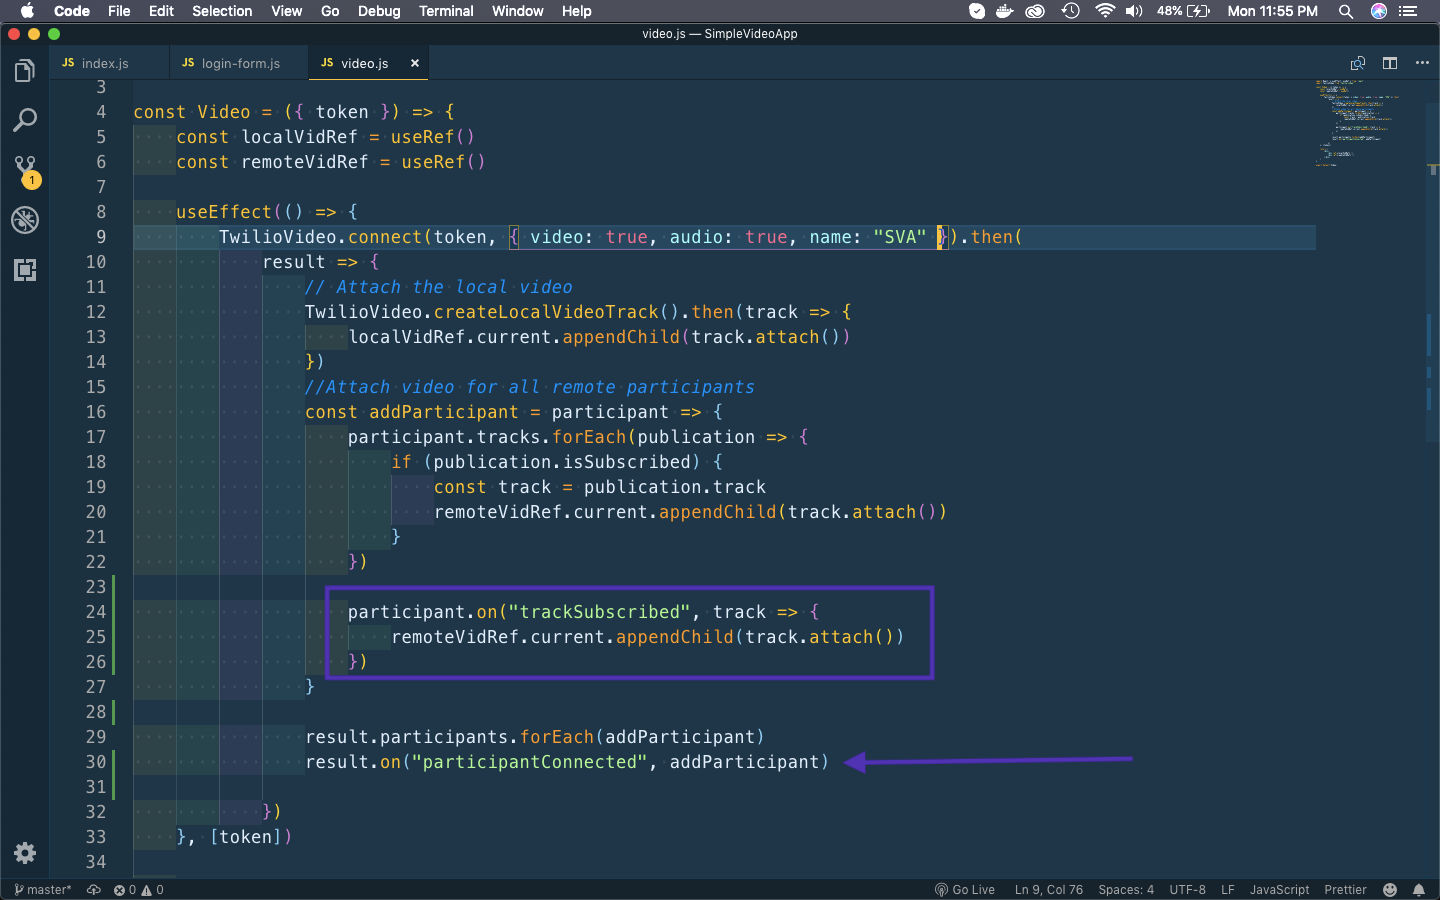This screenshot has width=1440, height=900.
Task: Open the Search view in activity bar
Action: coord(25,120)
